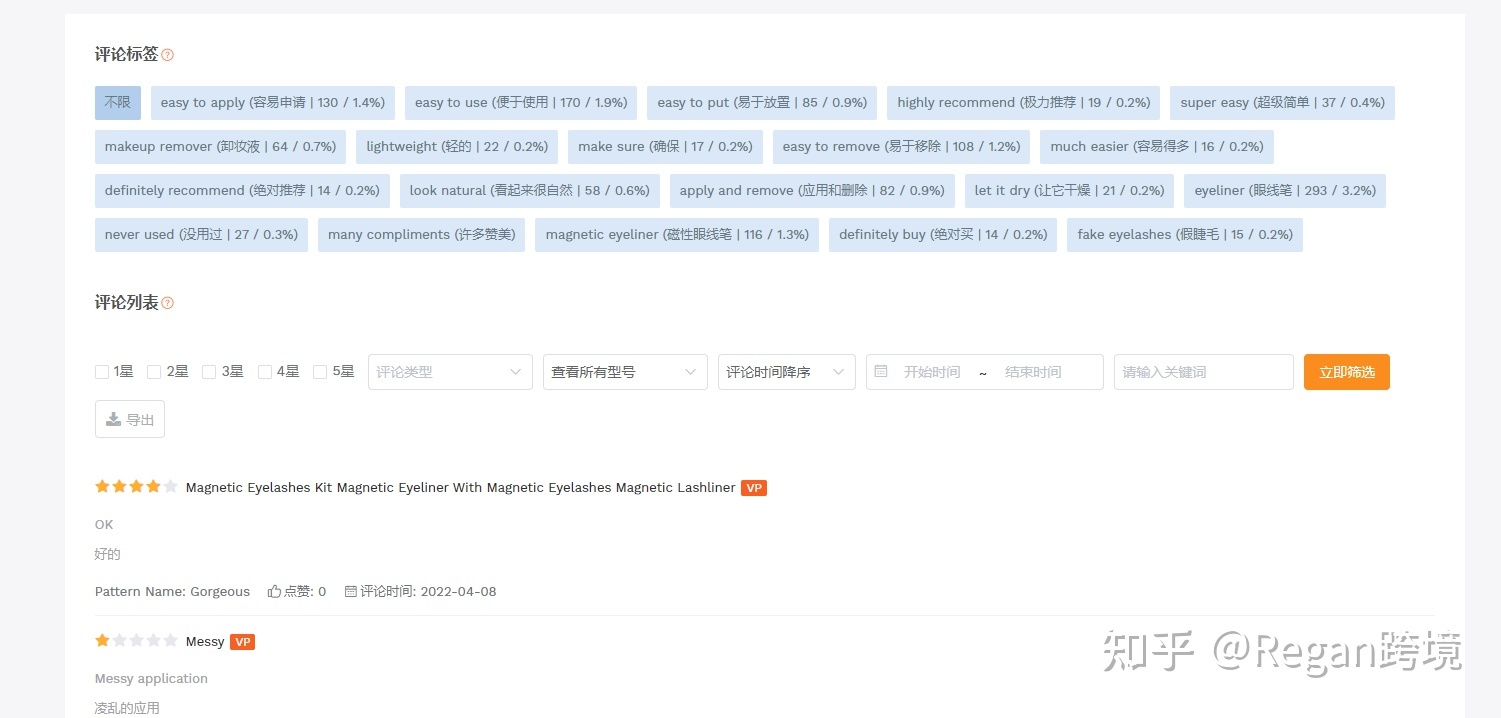This screenshot has height=718, width=1501.
Task: Click the help icon beside 评论列表
Action: [x=168, y=303]
